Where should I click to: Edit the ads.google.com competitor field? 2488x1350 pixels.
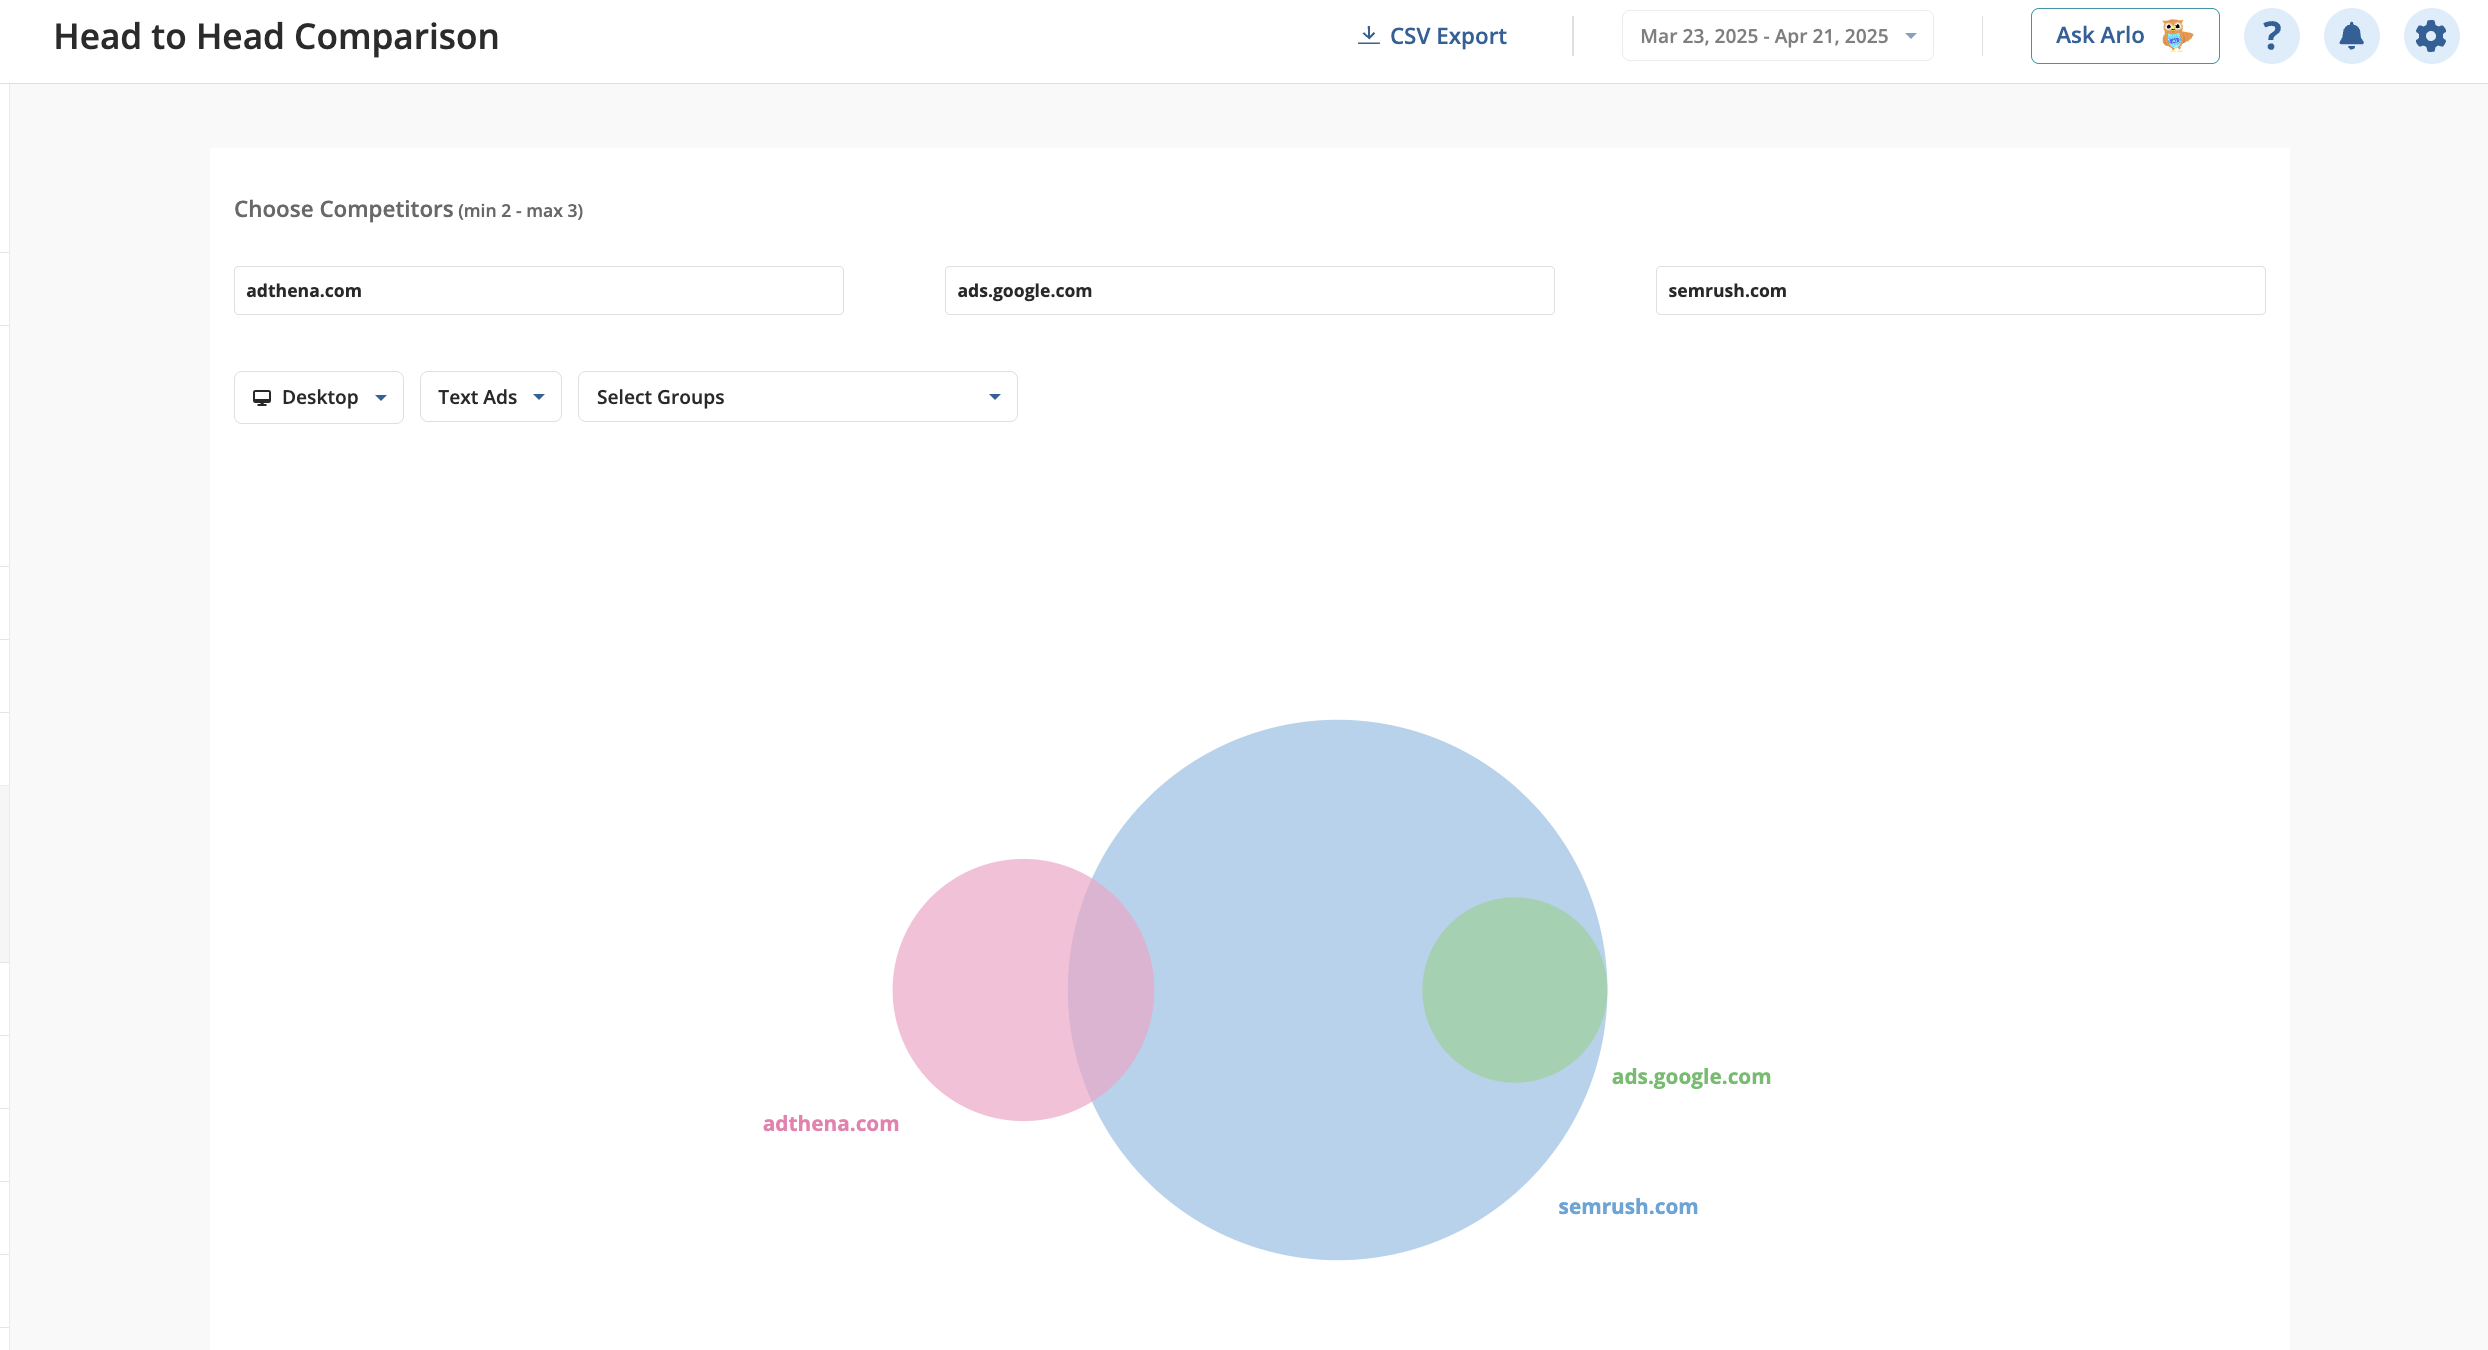point(1250,291)
